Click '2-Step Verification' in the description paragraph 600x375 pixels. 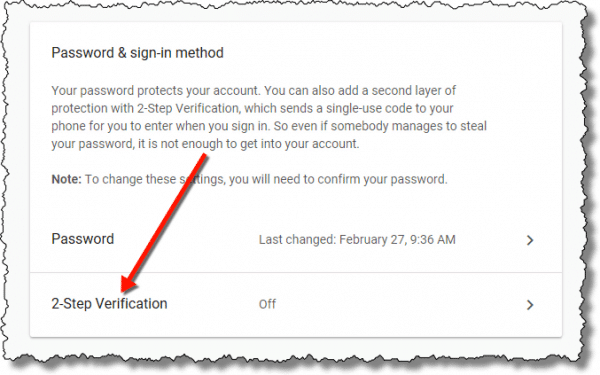coord(188,108)
